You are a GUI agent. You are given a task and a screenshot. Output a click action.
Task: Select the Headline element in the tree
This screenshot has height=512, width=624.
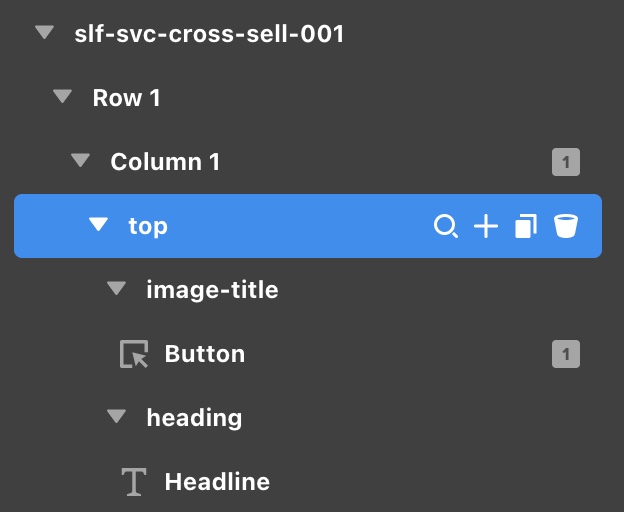click(217, 482)
